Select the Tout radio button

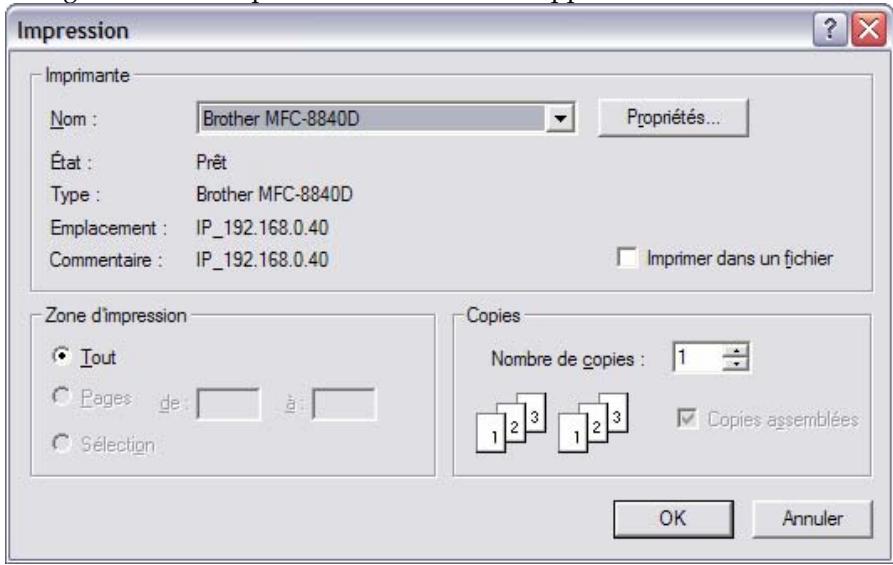pyautogui.click(x=61, y=356)
